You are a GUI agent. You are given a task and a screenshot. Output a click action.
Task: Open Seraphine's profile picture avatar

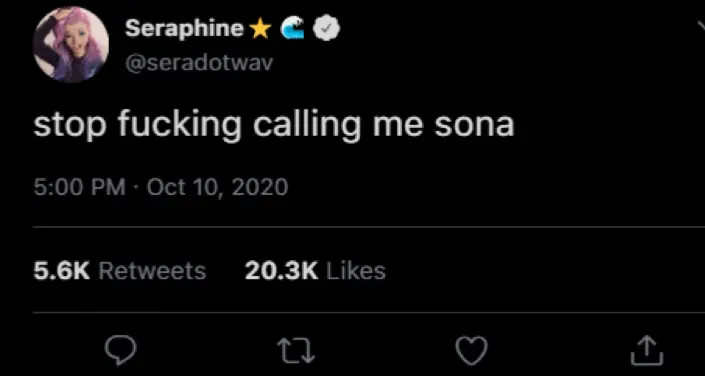coord(71,44)
